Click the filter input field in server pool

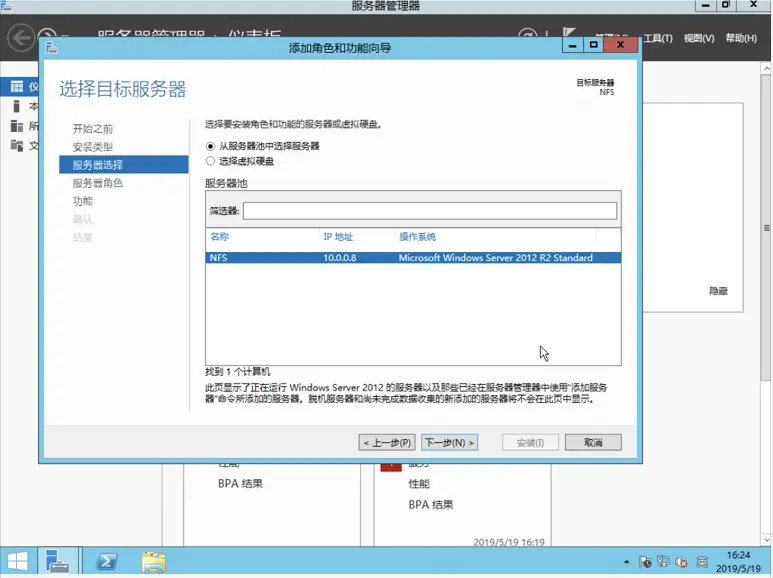429,211
